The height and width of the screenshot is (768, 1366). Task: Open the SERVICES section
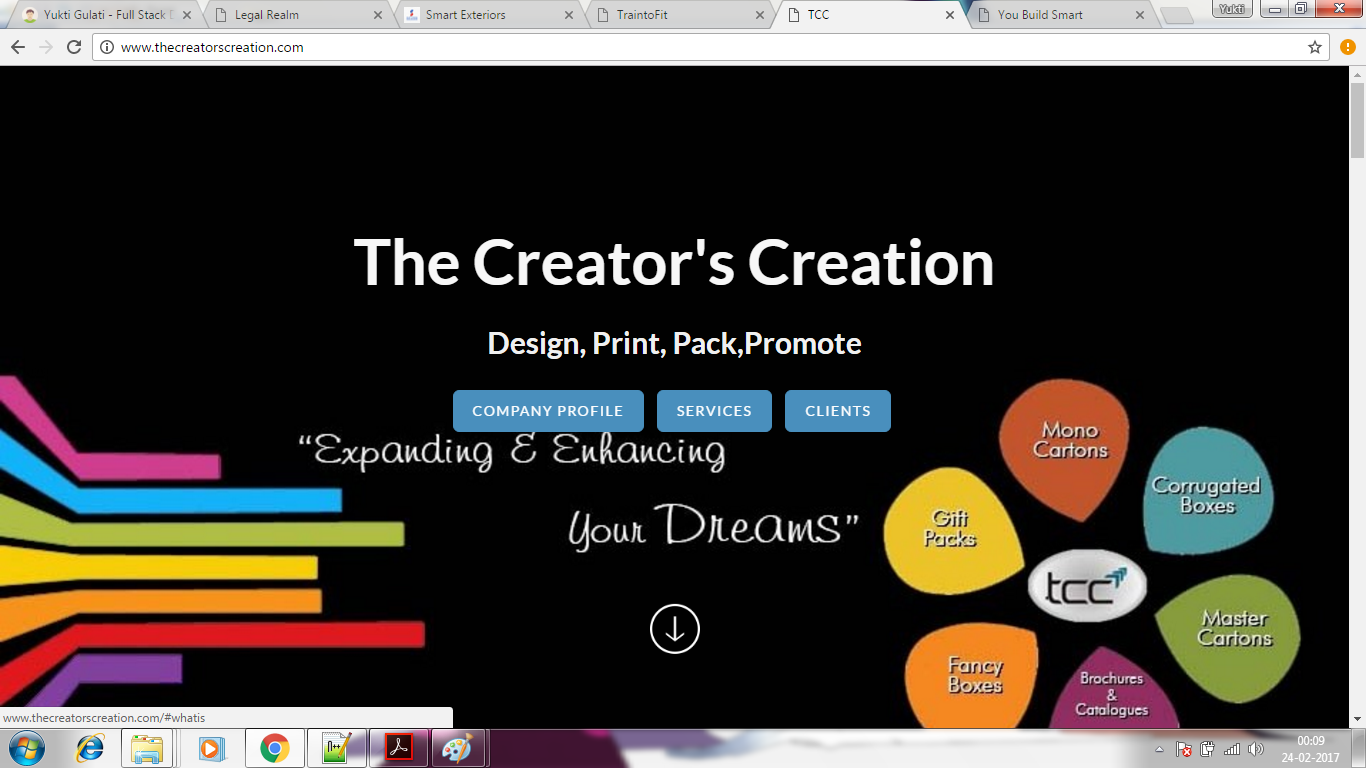pos(714,411)
